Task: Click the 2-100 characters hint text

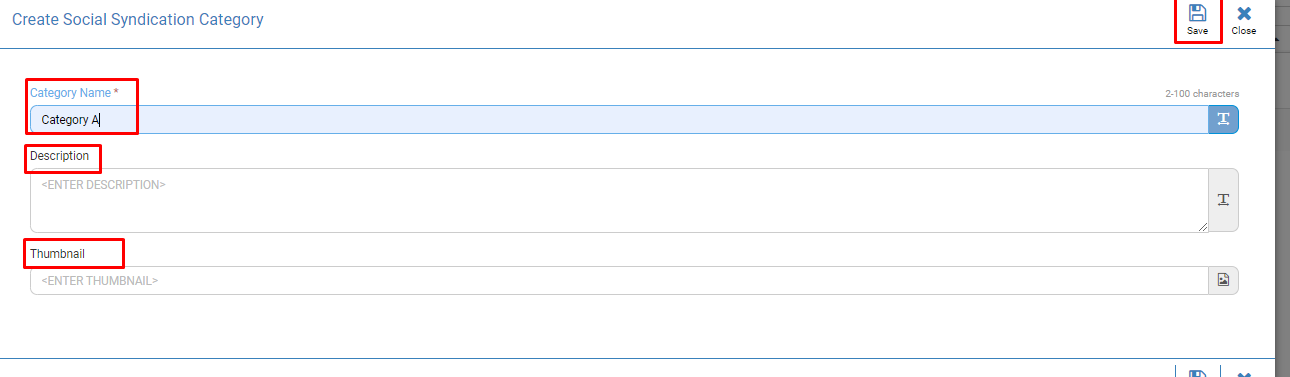Action: point(1202,94)
